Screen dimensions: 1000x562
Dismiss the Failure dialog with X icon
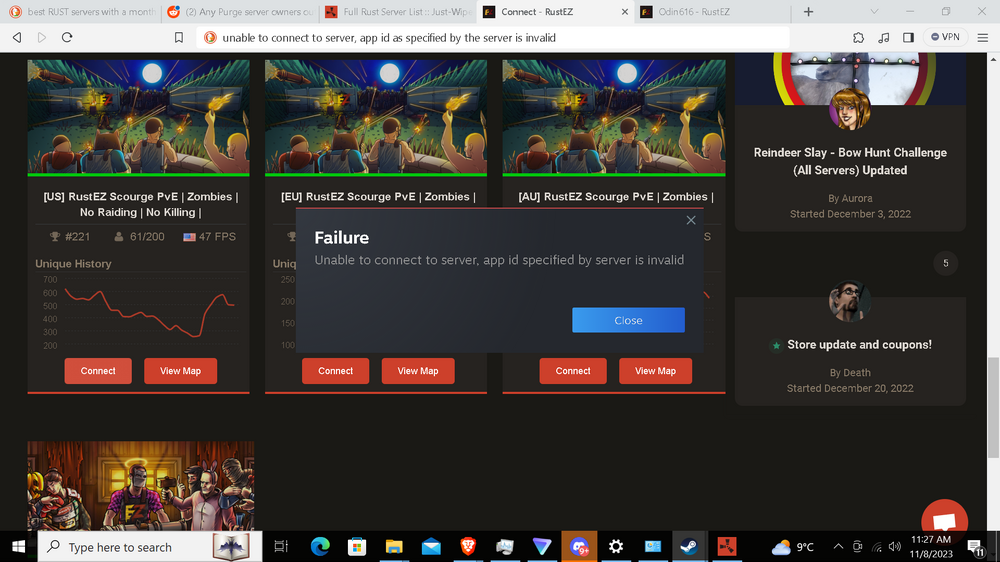coord(691,220)
